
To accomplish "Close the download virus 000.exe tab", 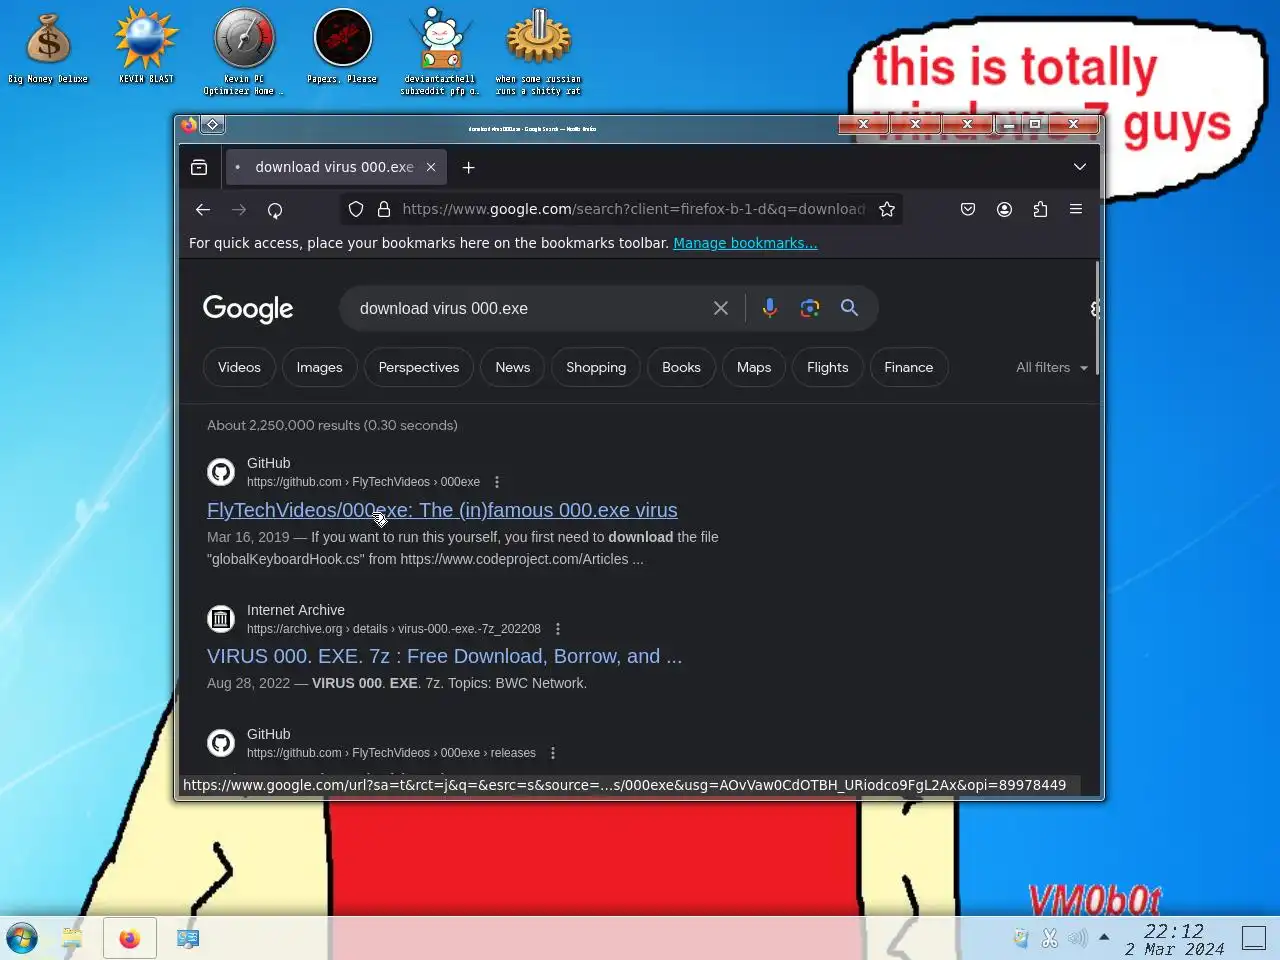I will point(431,167).
